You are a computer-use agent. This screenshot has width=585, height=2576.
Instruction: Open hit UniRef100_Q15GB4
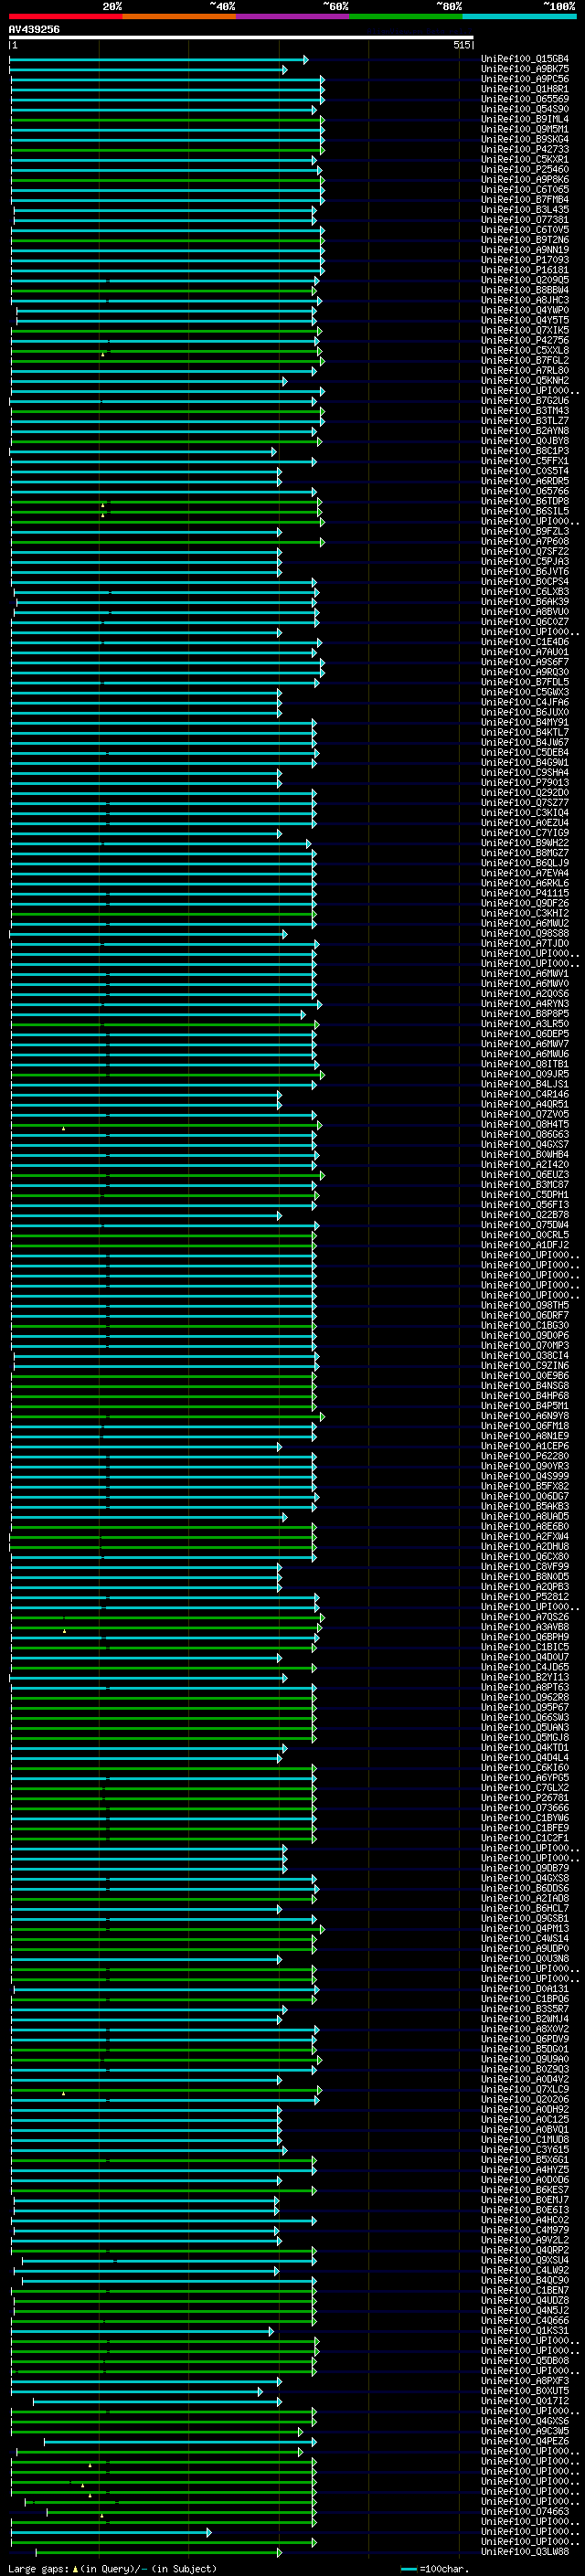[525, 59]
